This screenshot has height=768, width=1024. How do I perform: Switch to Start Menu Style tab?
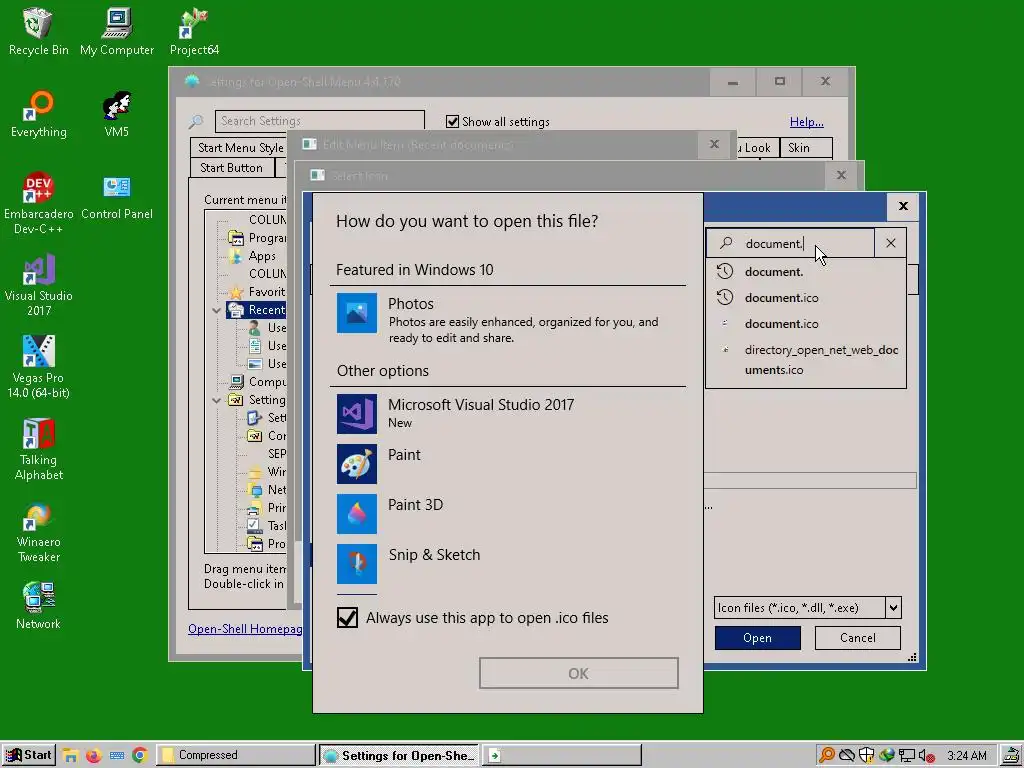(x=240, y=148)
